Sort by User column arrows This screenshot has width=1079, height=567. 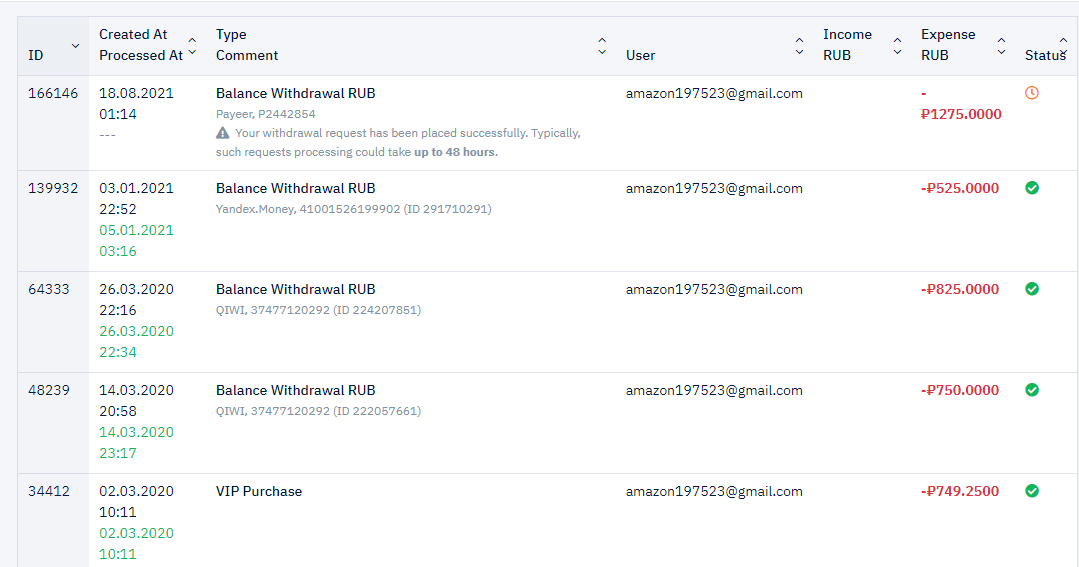pyautogui.click(x=799, y=46)
